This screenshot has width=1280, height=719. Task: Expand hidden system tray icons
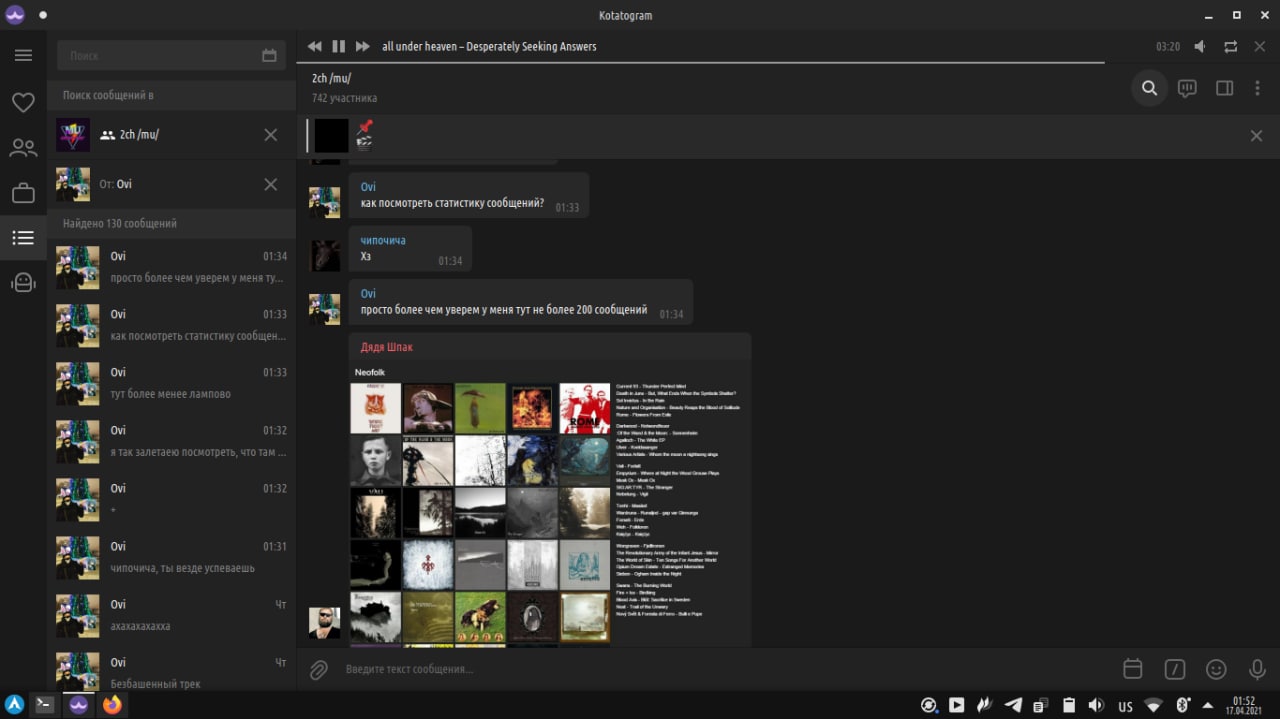click(1208, 705)
